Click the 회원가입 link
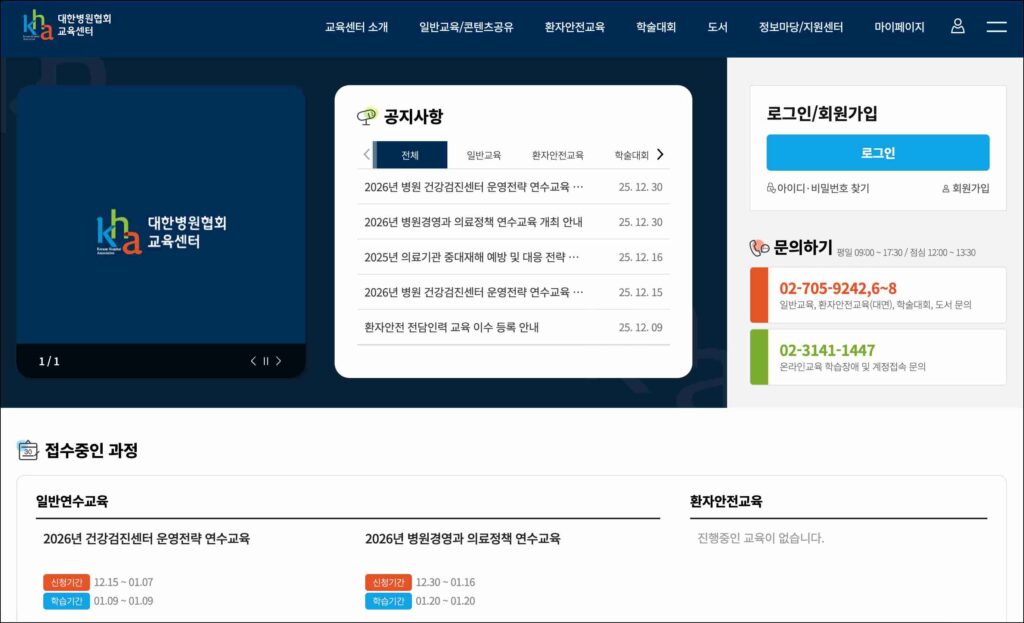 (x=965, y=188)
